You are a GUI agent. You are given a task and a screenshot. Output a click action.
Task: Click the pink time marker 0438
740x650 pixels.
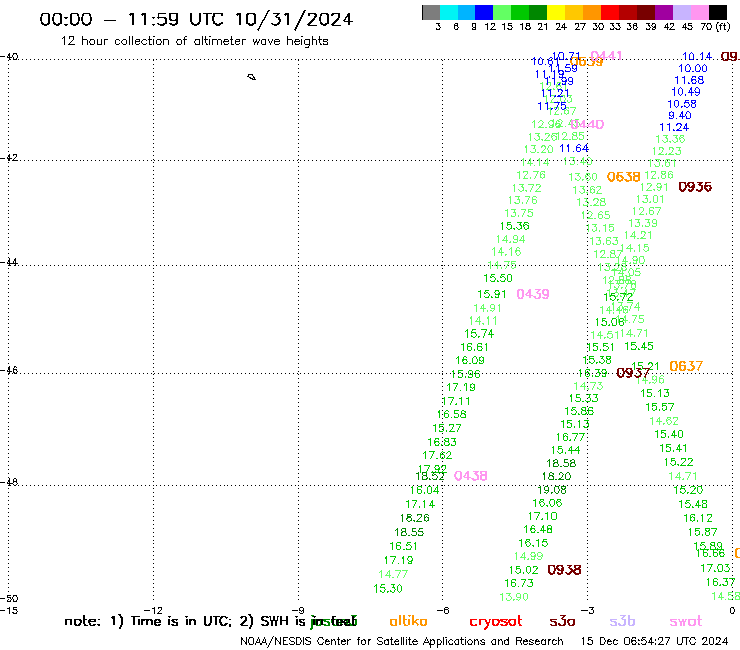pos(471,476)
